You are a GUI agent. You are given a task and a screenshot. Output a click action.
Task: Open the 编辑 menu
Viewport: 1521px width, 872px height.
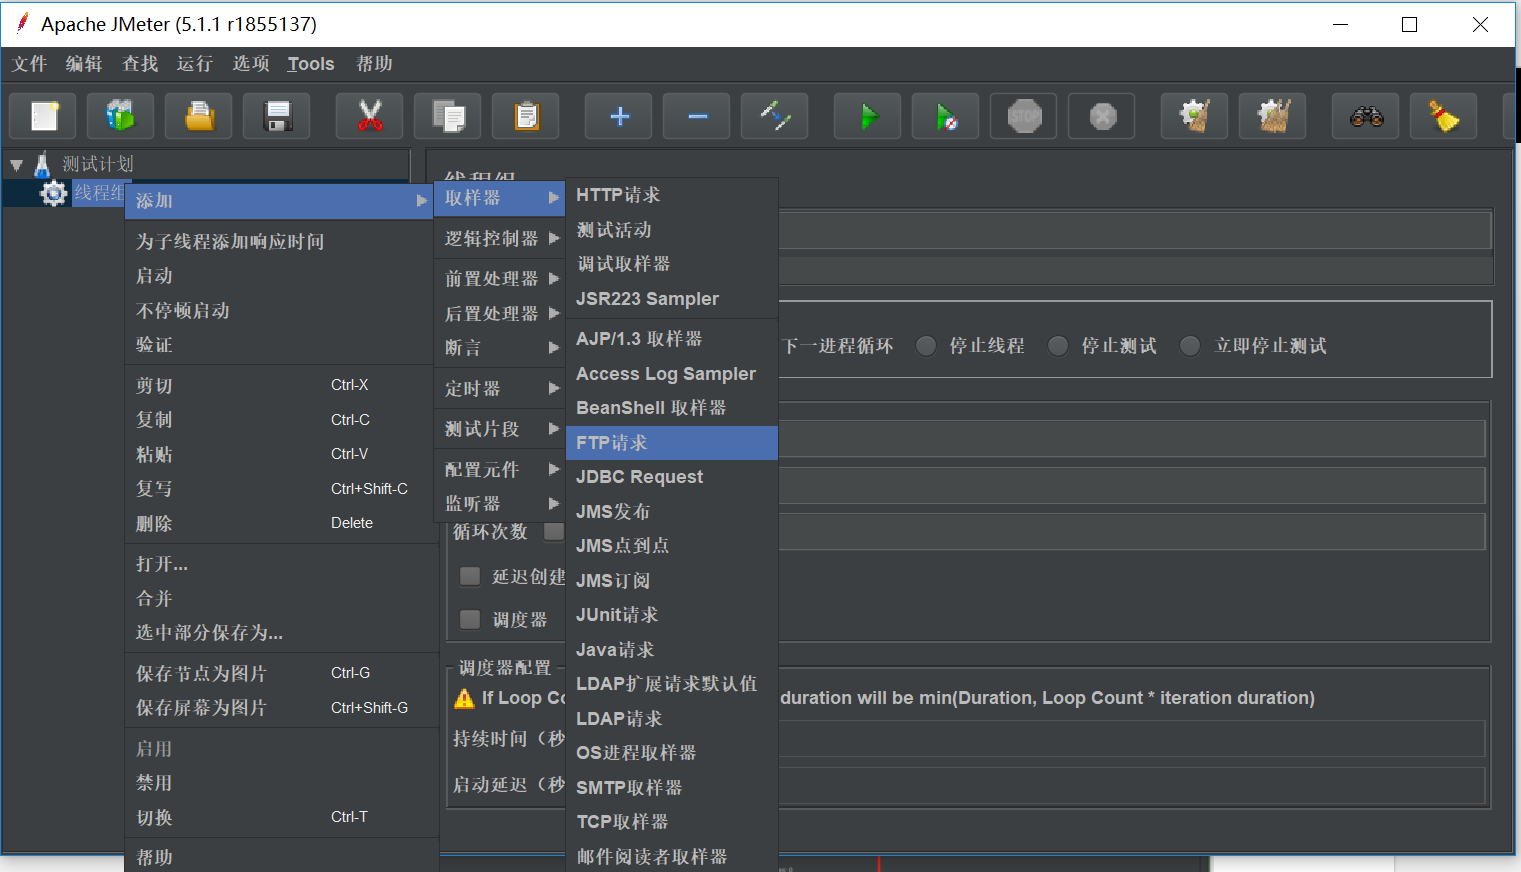(x=84, y=64)
